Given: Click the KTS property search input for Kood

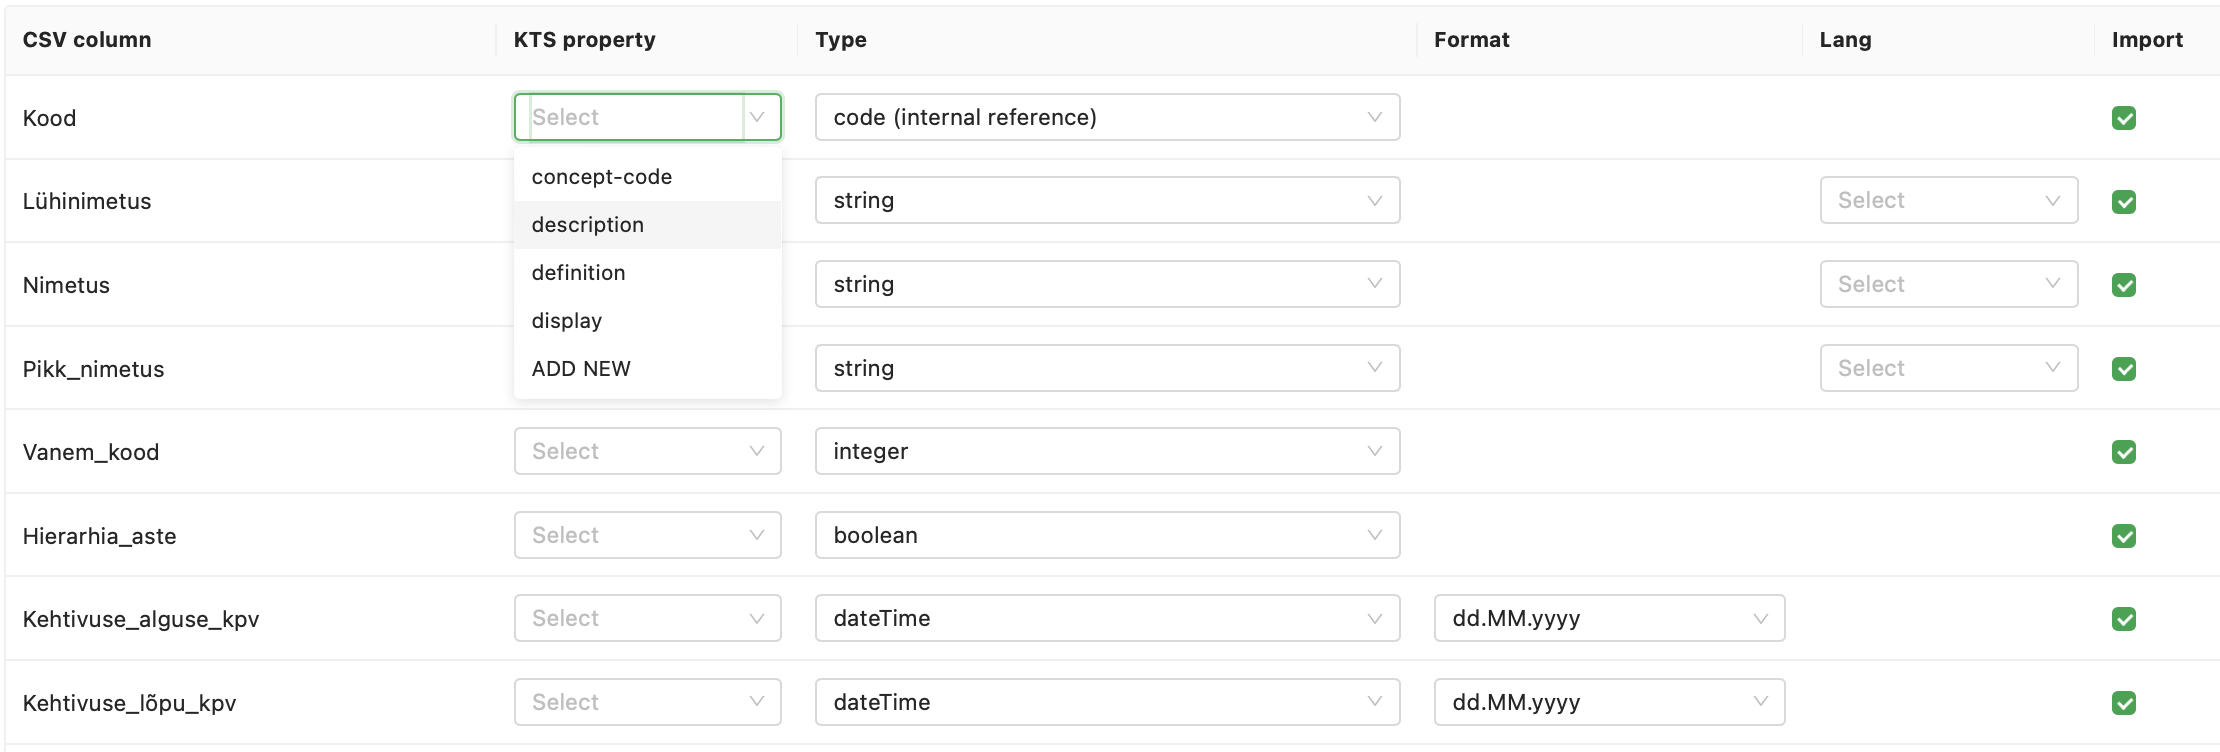Looking at the screenshot, I should 635,118.
